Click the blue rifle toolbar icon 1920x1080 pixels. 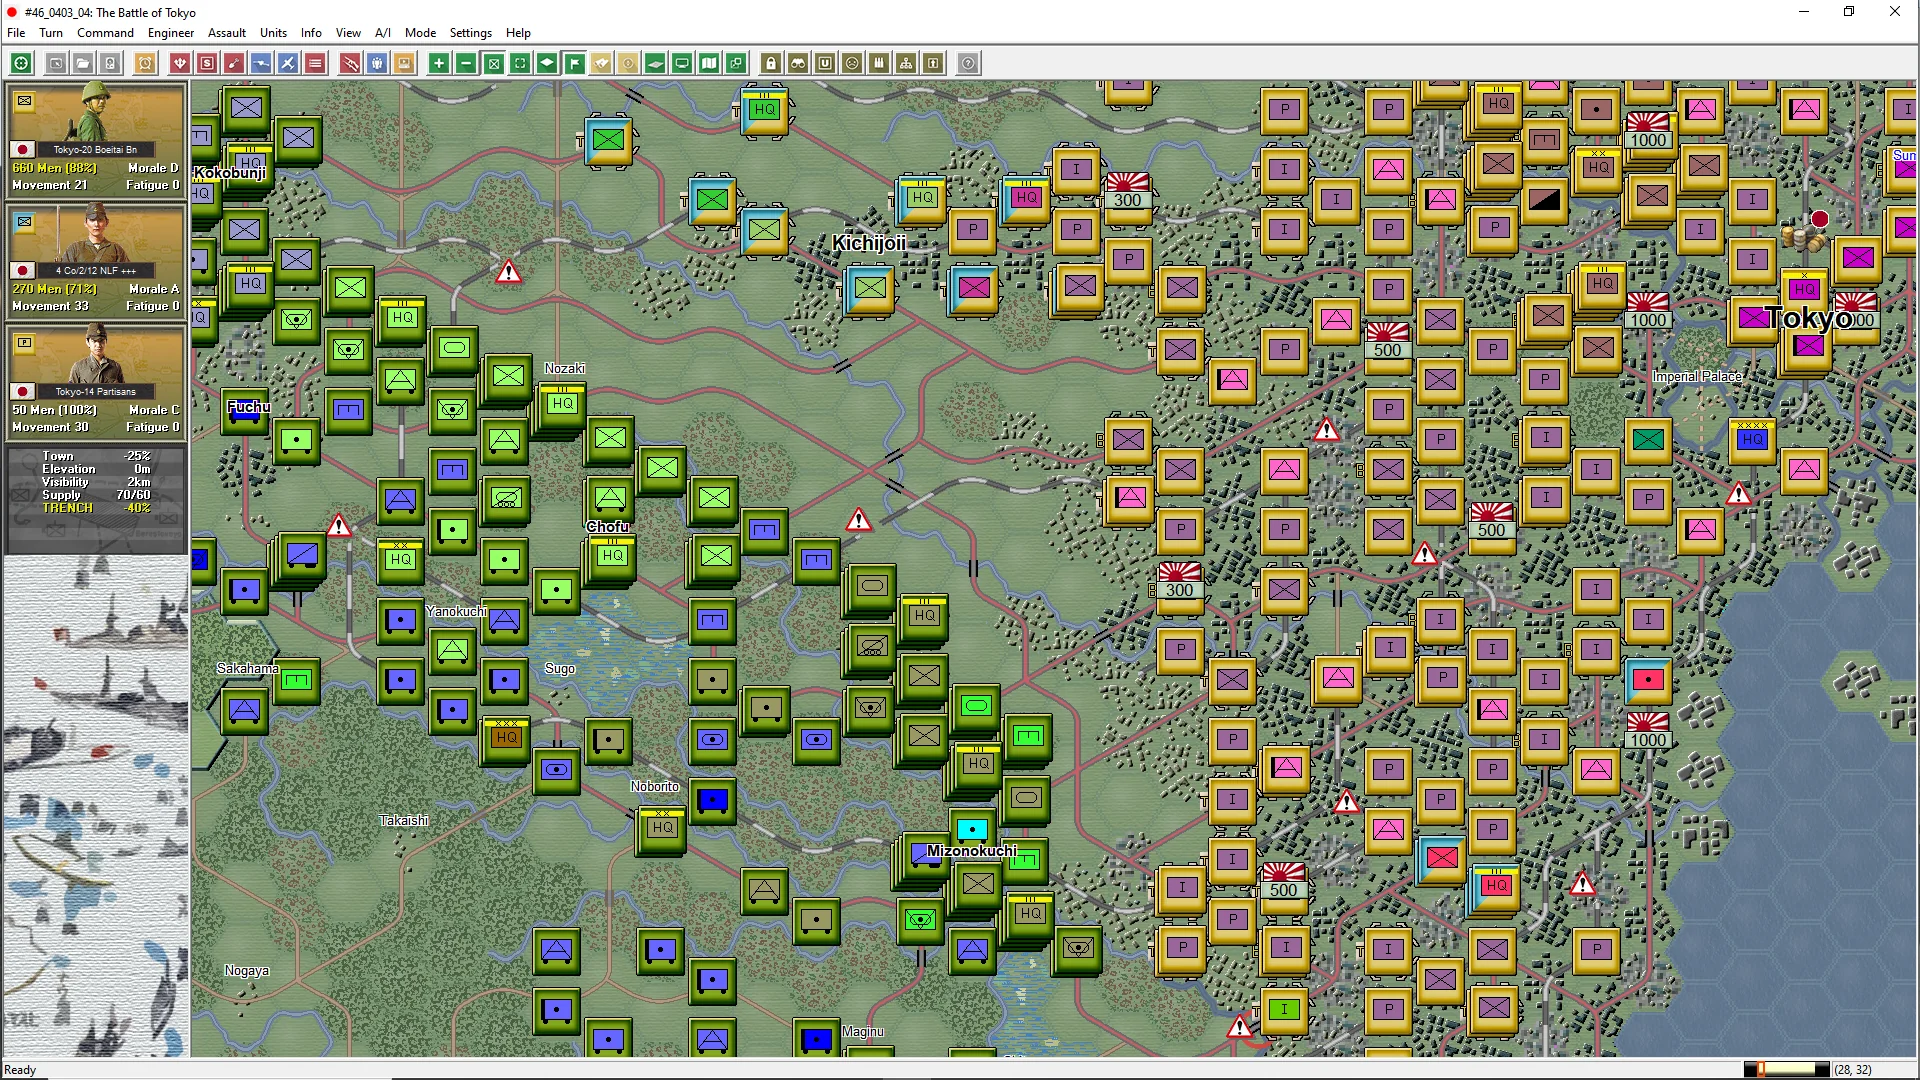pos(261,63)
